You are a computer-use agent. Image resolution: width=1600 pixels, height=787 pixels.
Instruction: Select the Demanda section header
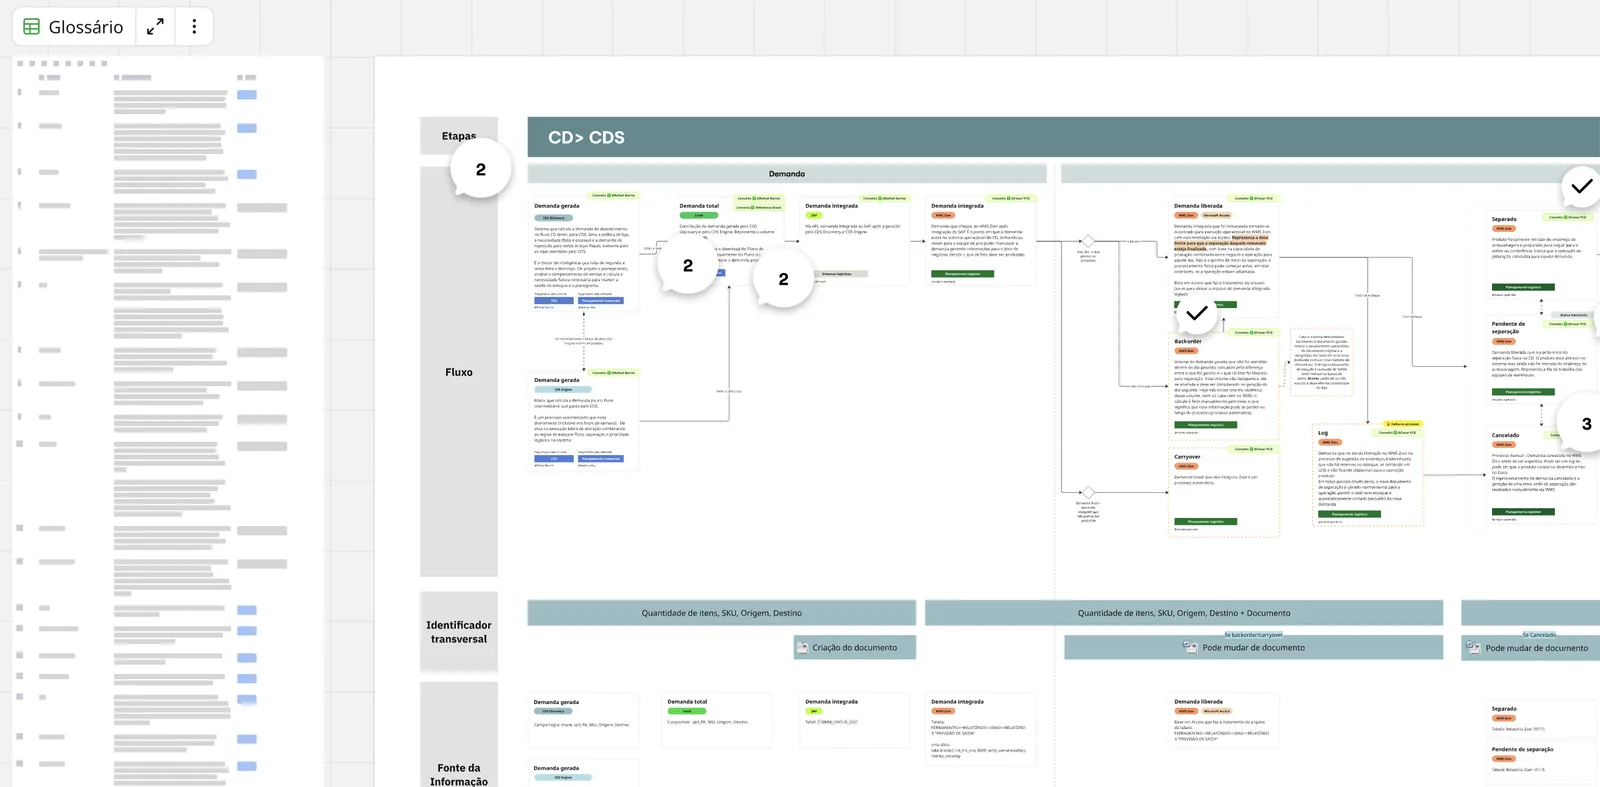[787, 174]
